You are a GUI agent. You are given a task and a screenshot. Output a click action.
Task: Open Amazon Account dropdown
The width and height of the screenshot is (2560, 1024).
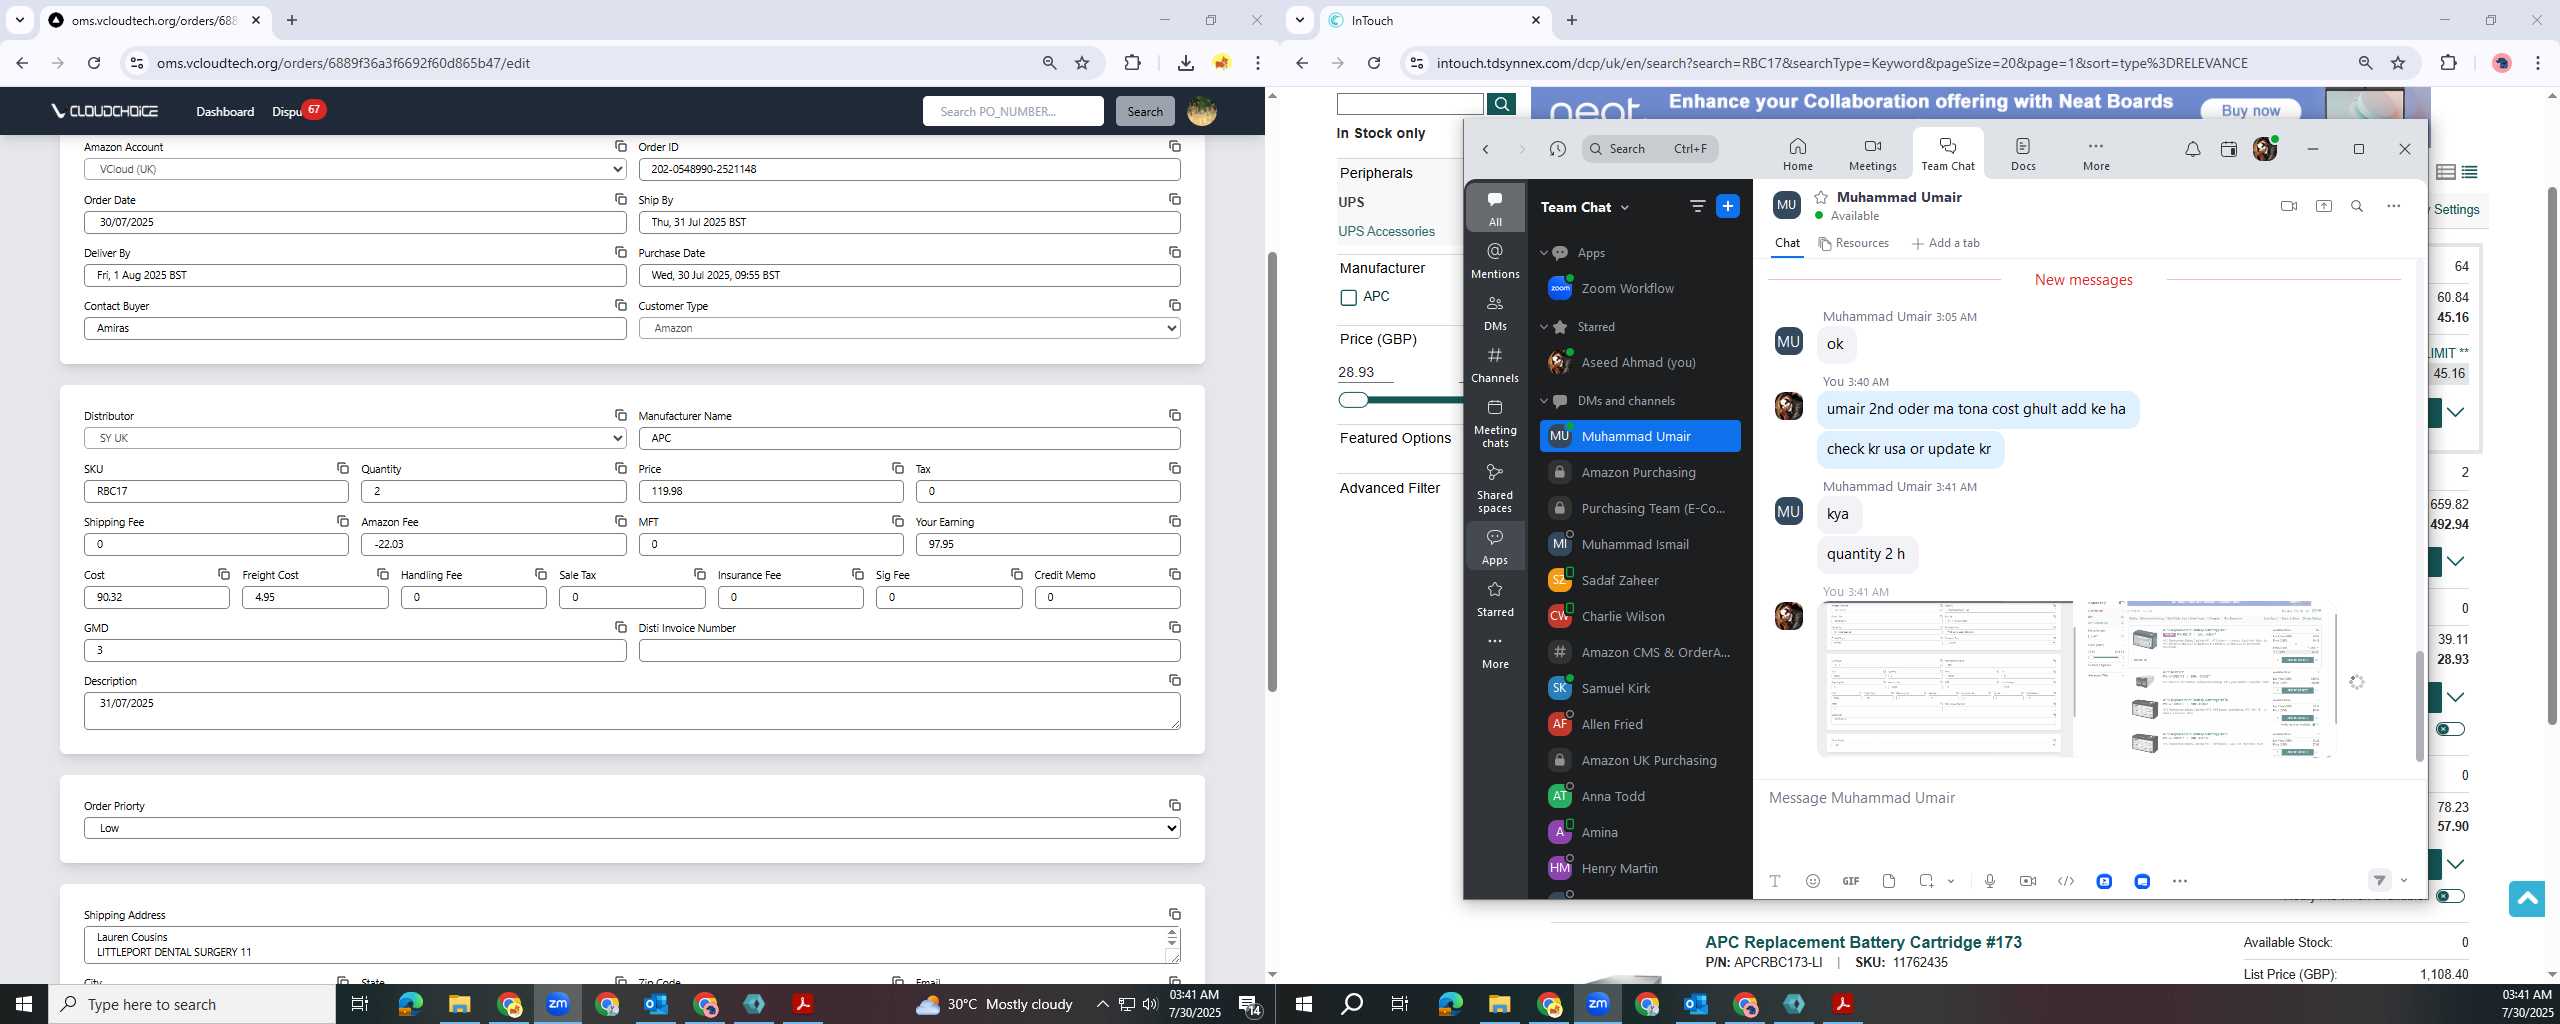click(x=354, y=169)
